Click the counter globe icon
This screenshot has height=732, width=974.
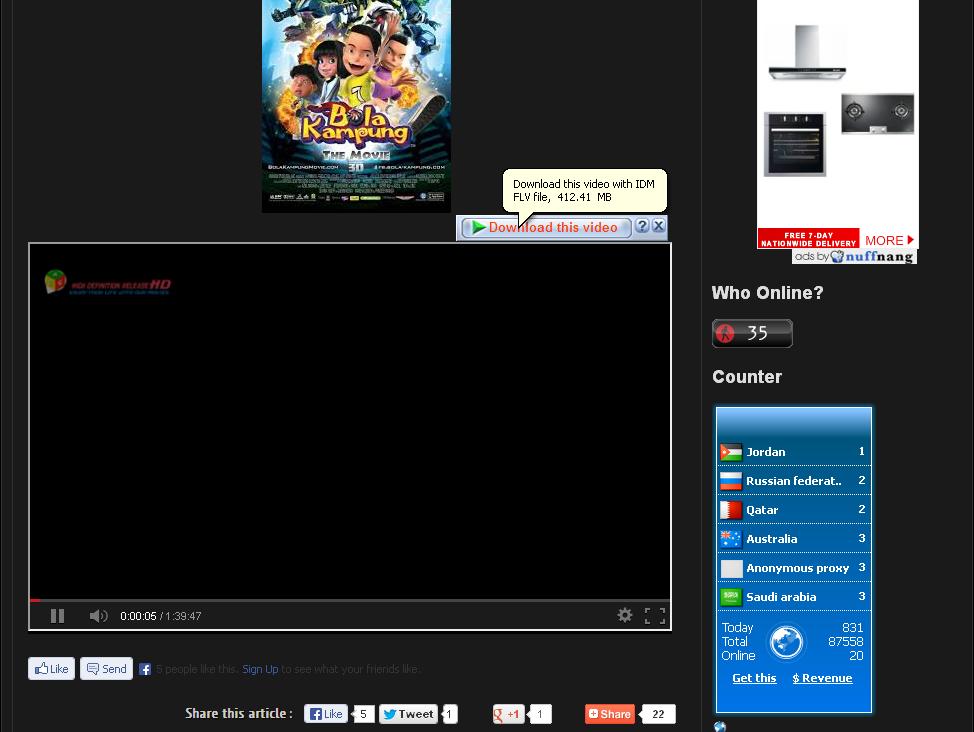click(x=786, y=642)
